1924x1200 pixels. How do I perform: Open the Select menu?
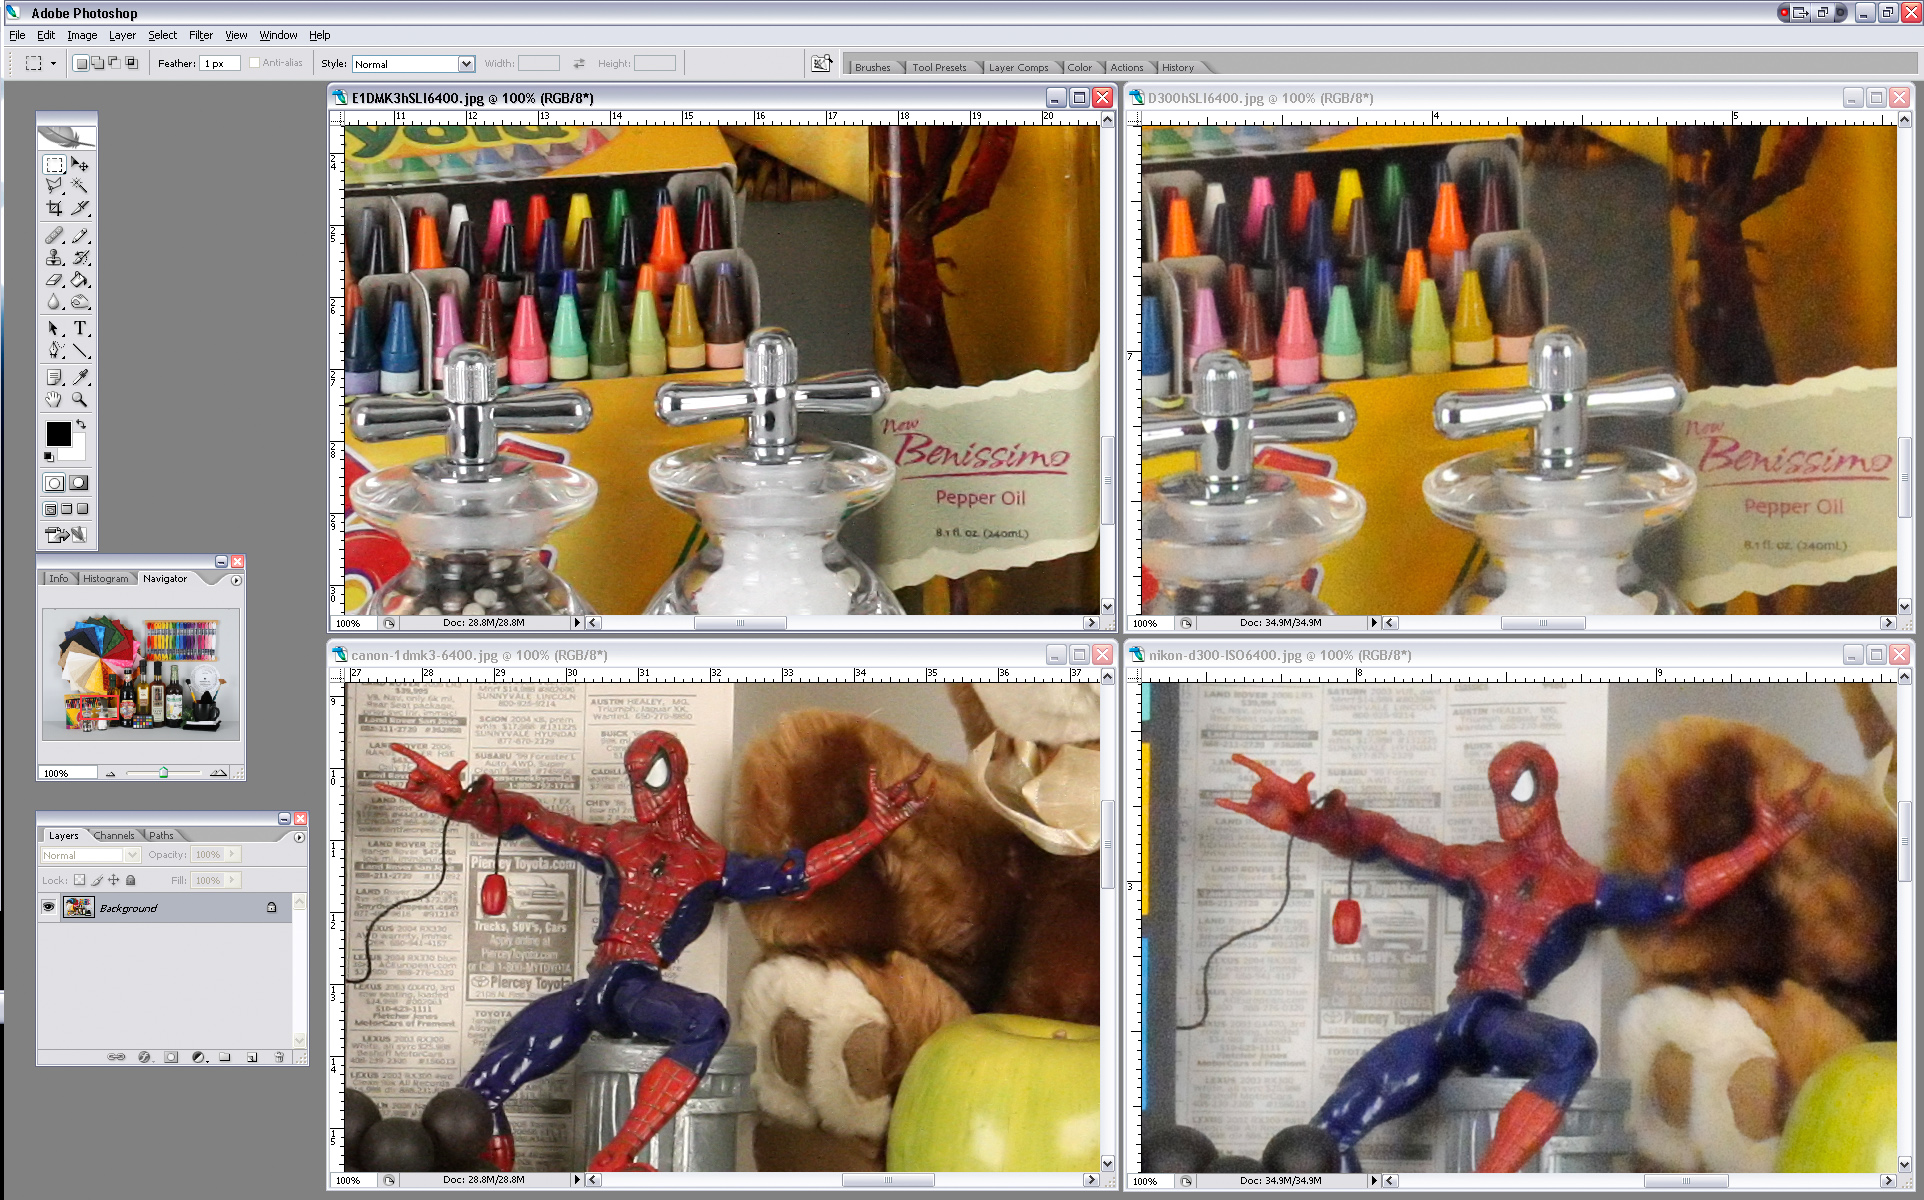pyautogui.click(x=162, y=35)
